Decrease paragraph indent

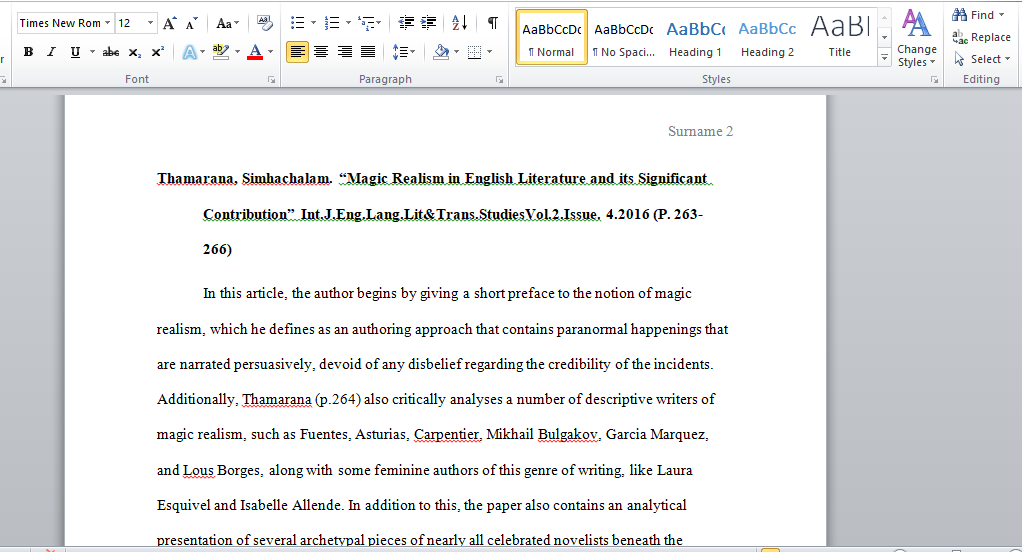pyautogui.click(x=406, y=23)
